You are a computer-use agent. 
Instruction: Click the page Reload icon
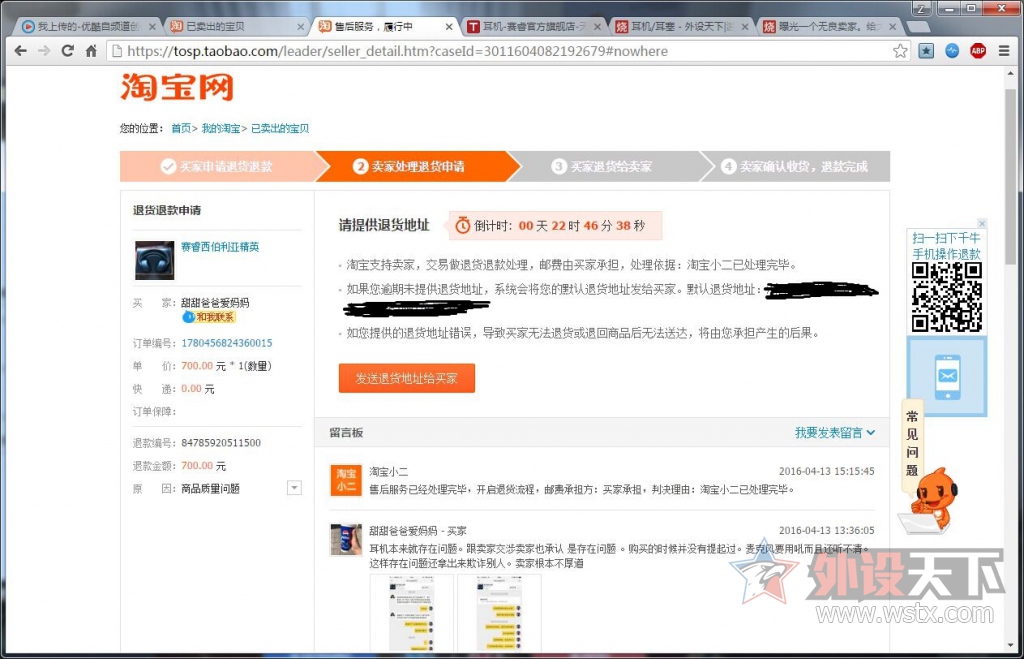point(67,49)
